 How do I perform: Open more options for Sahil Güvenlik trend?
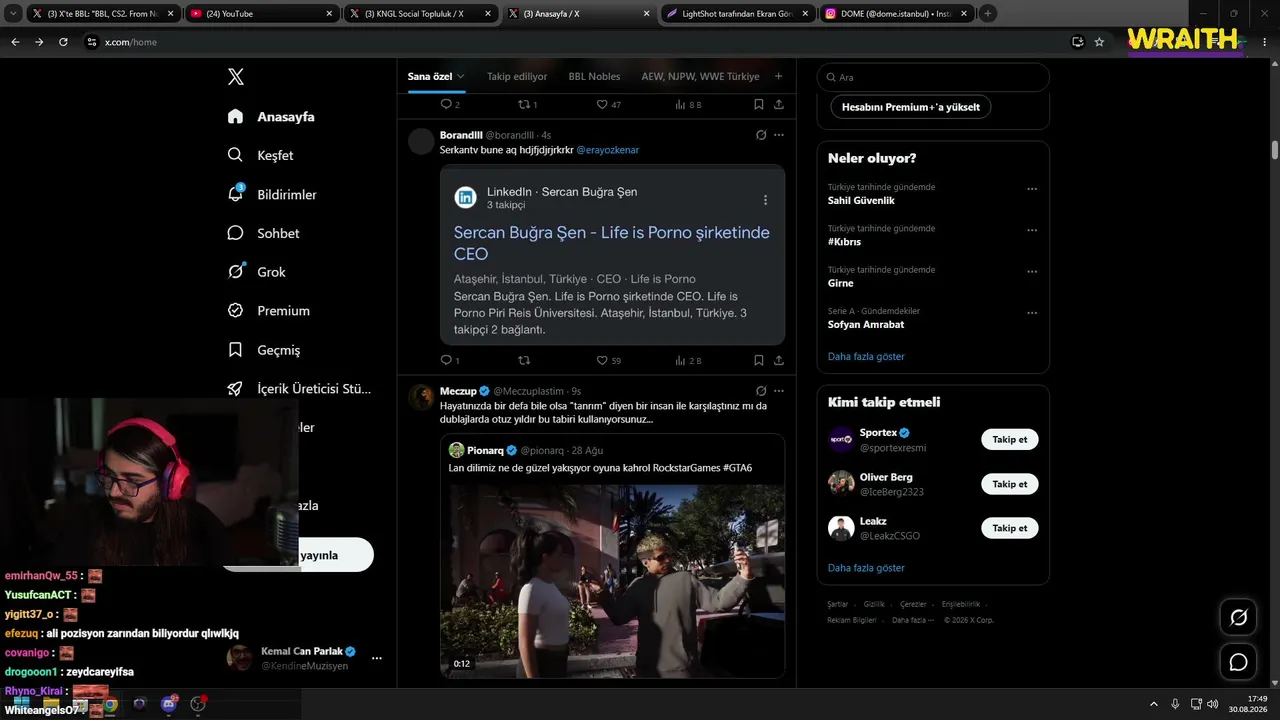pyautogui.click(x=1032, y=189)
